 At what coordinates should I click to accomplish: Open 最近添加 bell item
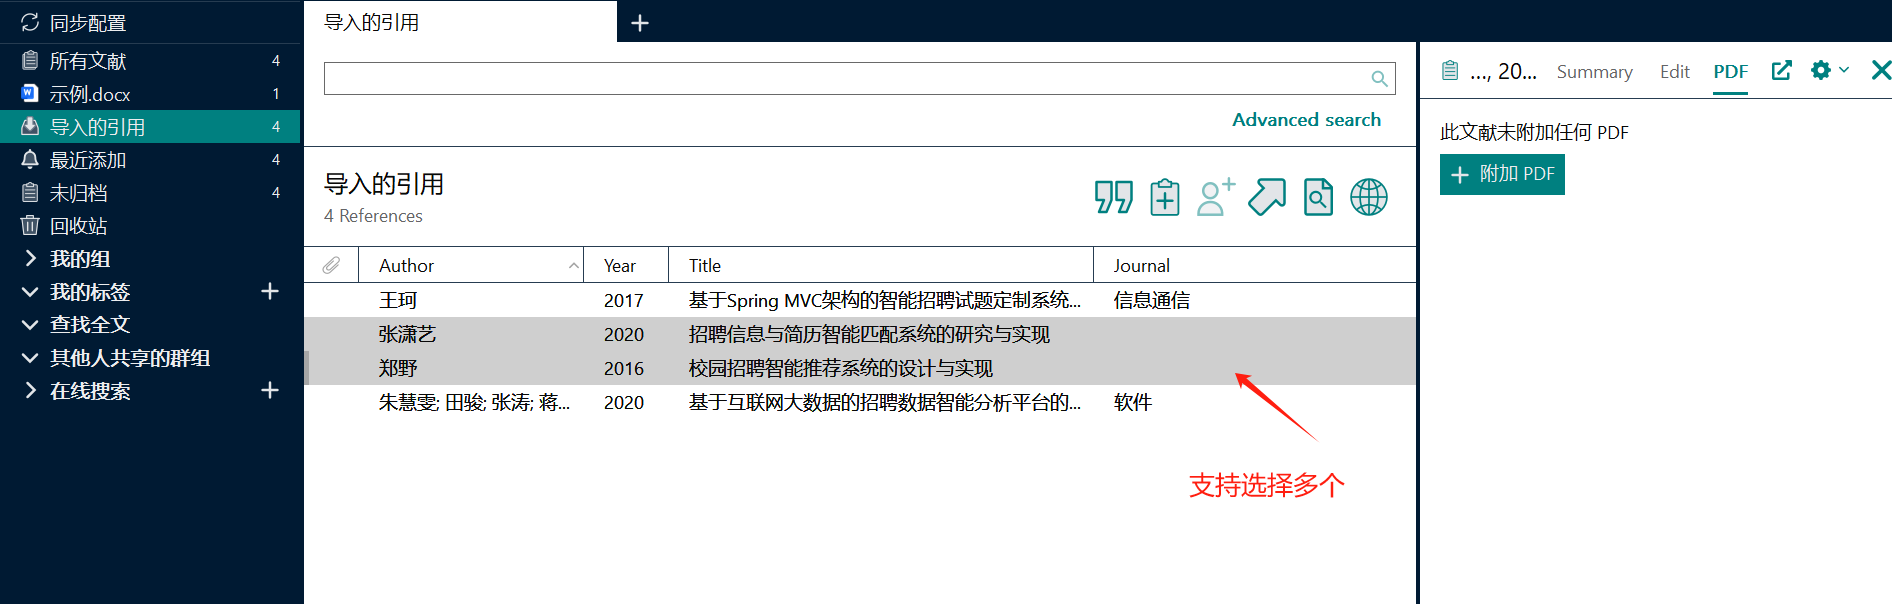151,160
